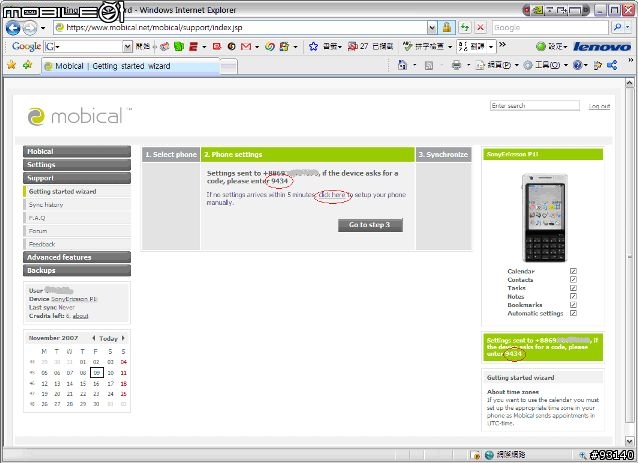The height and width of the screenshot is (463, 638).
Task: Refresh the page with the green arrows
Action: [464, 28]
